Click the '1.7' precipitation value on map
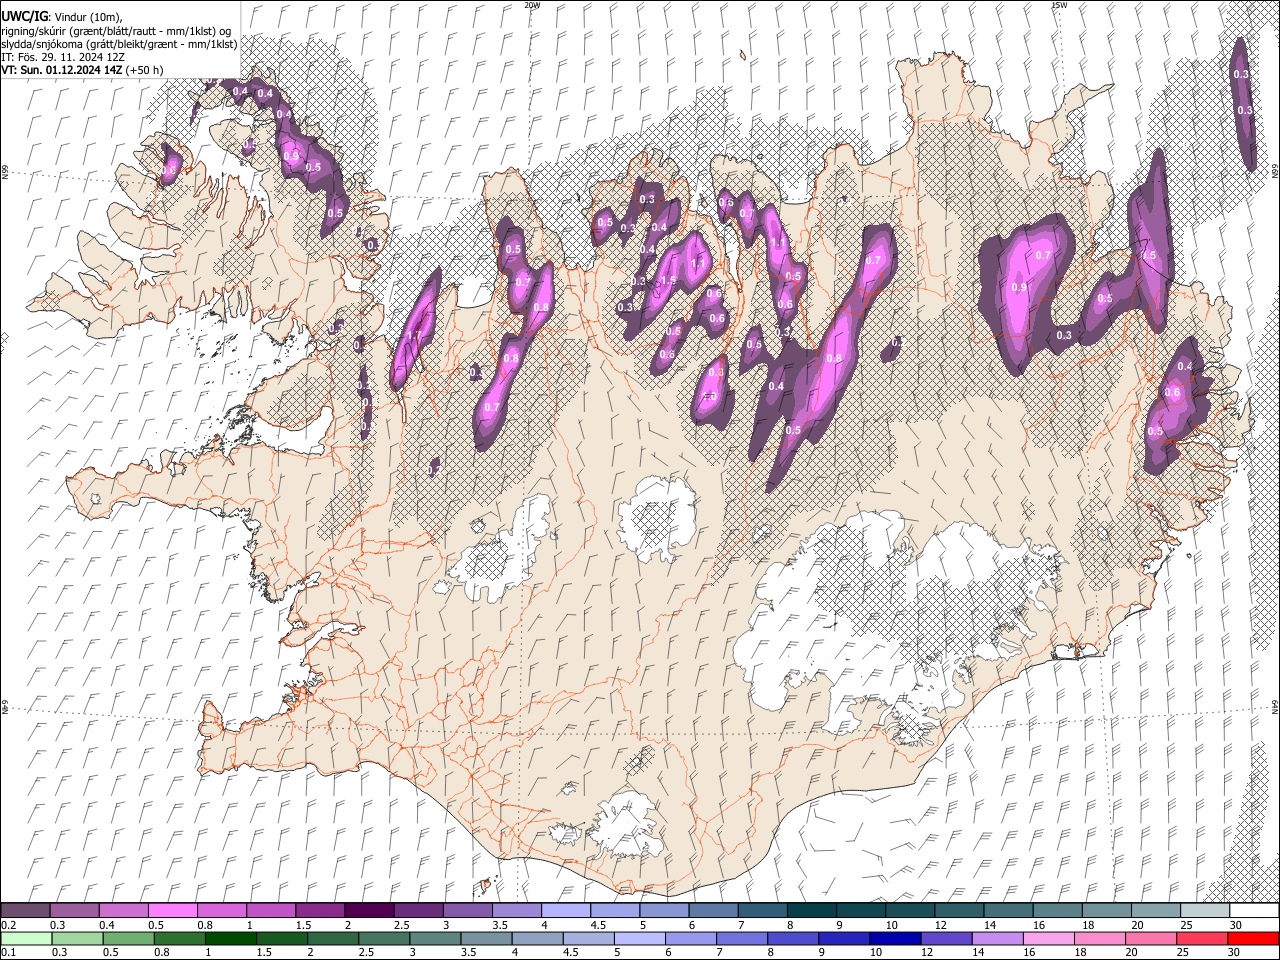This screenshot has width=1280, height=960. pos(414,336)
